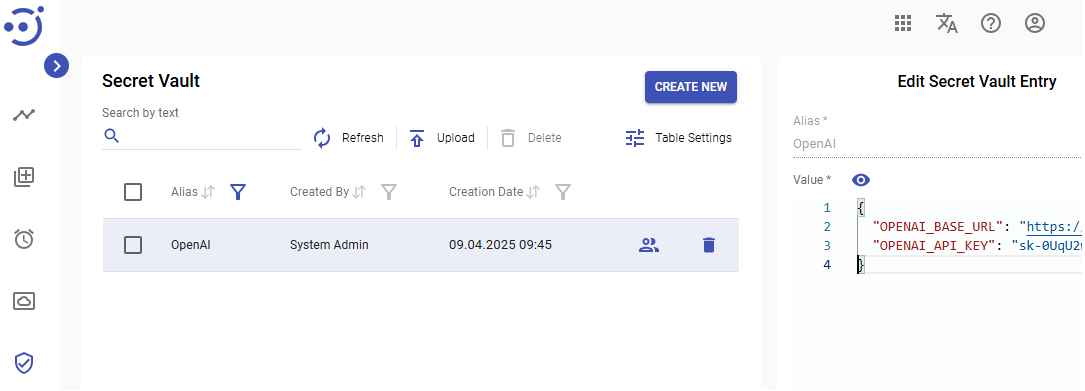Screen dimensions: 1085x391
Task: Refresh the secret vault list
Action: 348,138
